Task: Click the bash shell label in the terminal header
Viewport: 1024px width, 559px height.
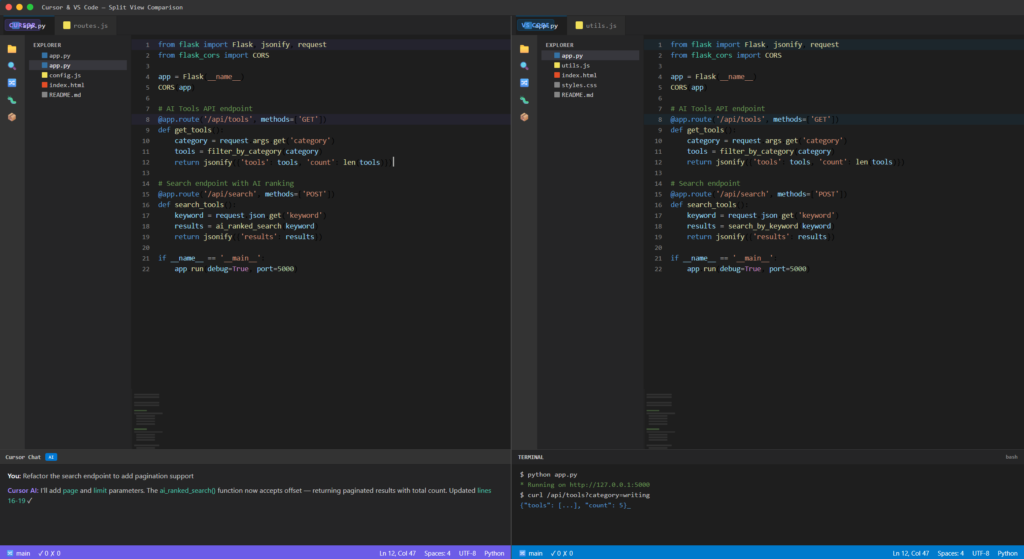Action: pyautogui.click(x=1011, y=457)
